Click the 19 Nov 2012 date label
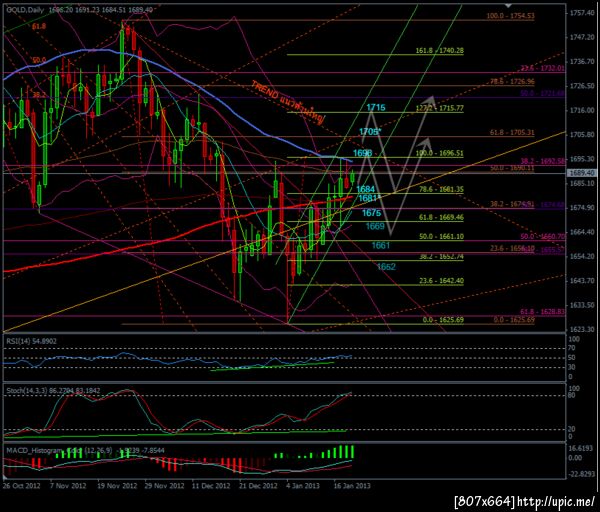This screenshot has height=512, width=600. pos(117,486)
